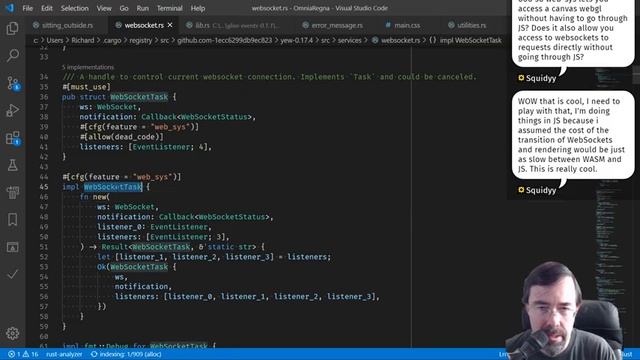This screenshot has height=360, width=640.
Task: Click the Users breadcrumb segment
Action: tap(55, 40)
